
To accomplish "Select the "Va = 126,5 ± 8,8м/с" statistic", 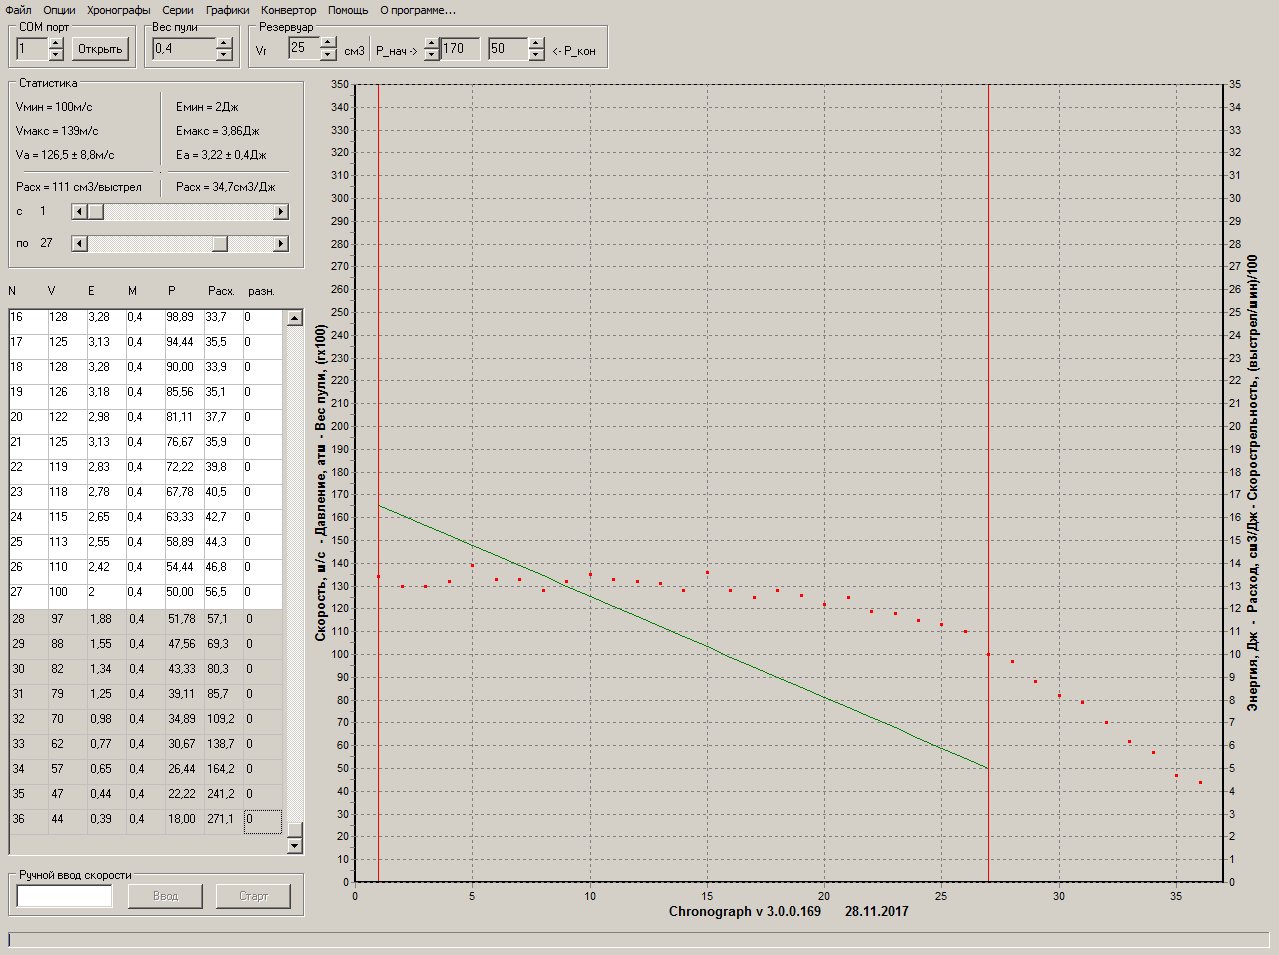I will [65, 155].
